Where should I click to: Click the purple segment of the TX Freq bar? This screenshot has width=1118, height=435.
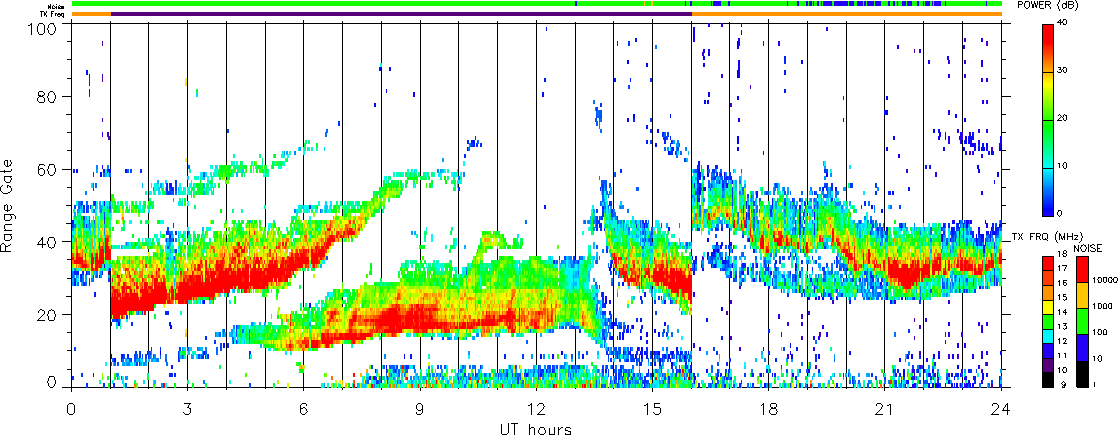click(x=401, y=14)
